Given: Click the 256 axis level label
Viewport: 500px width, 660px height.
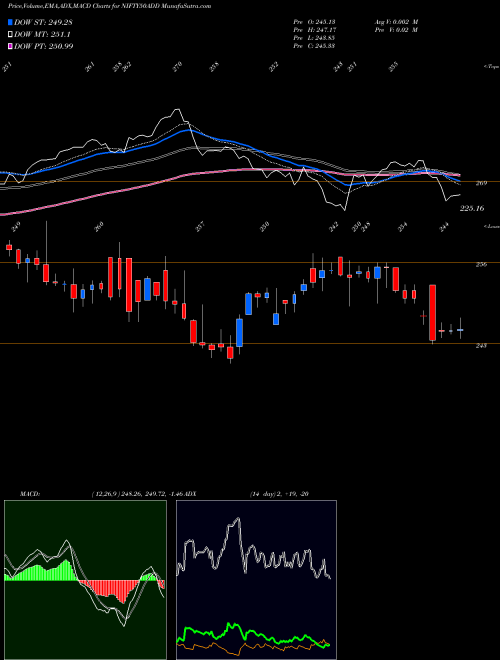Looking at the screenshot, I should click(481, 264).
